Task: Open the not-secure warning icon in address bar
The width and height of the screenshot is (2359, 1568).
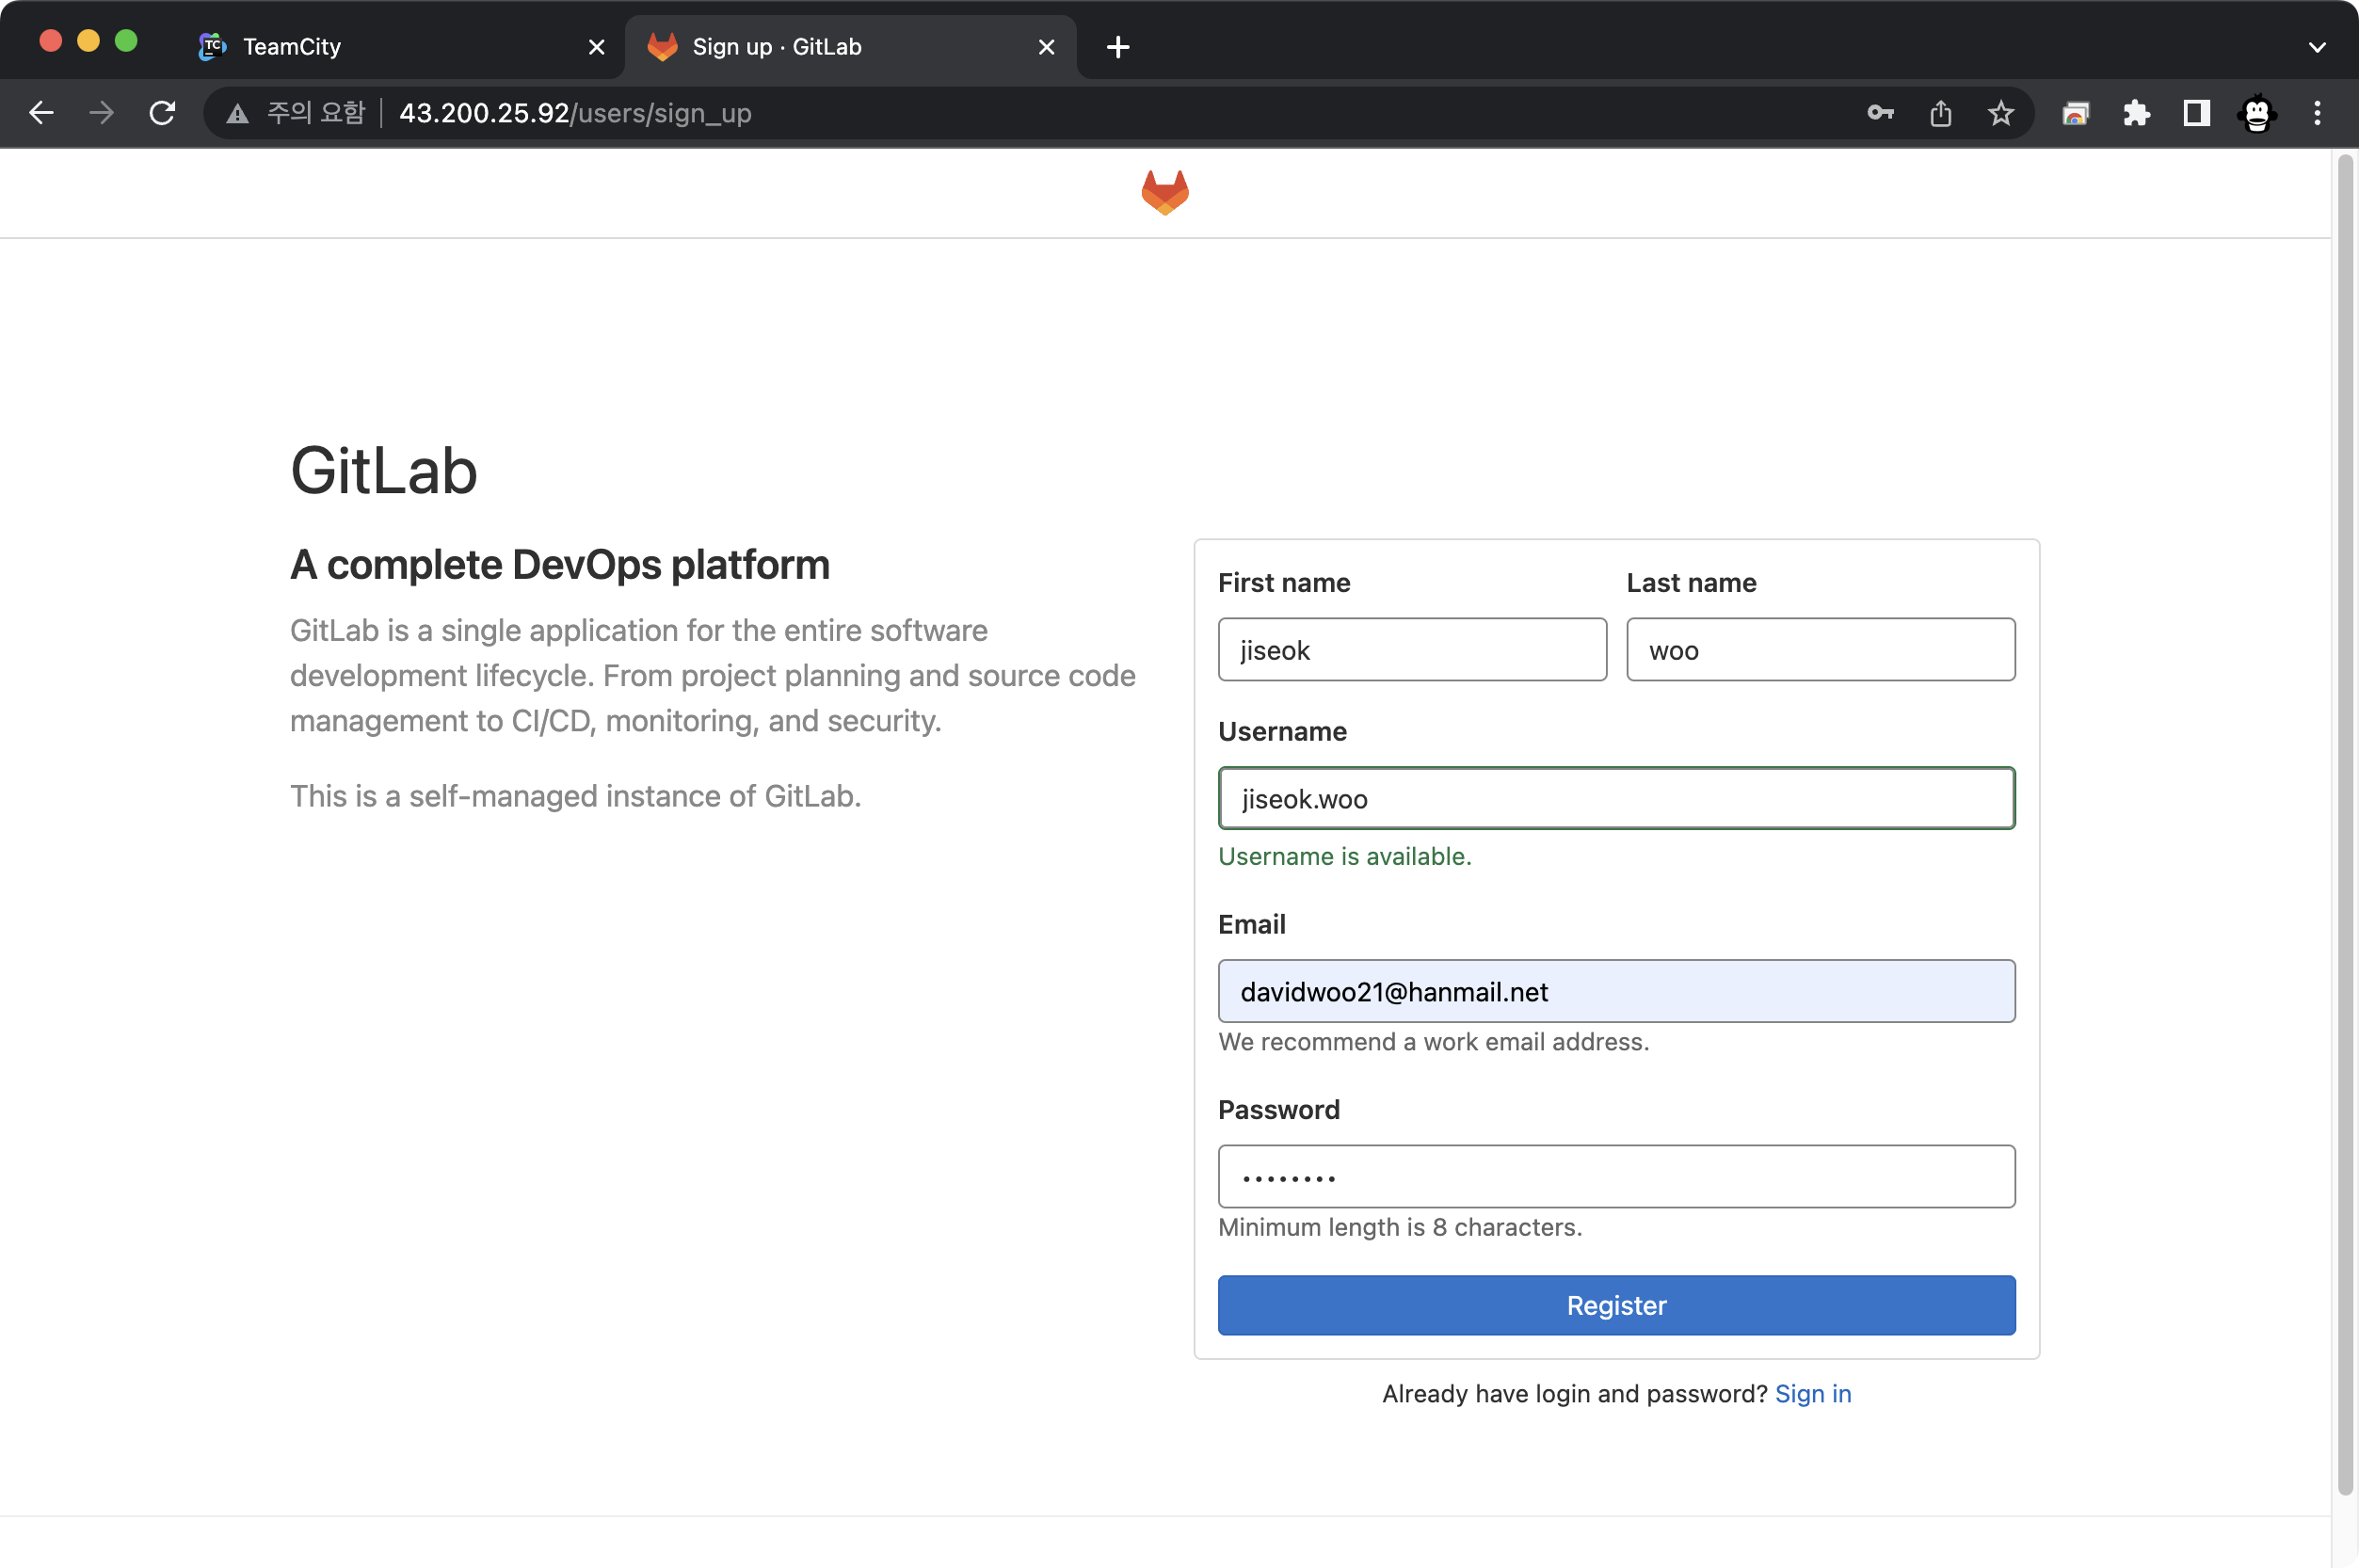Action: point(237,114)
